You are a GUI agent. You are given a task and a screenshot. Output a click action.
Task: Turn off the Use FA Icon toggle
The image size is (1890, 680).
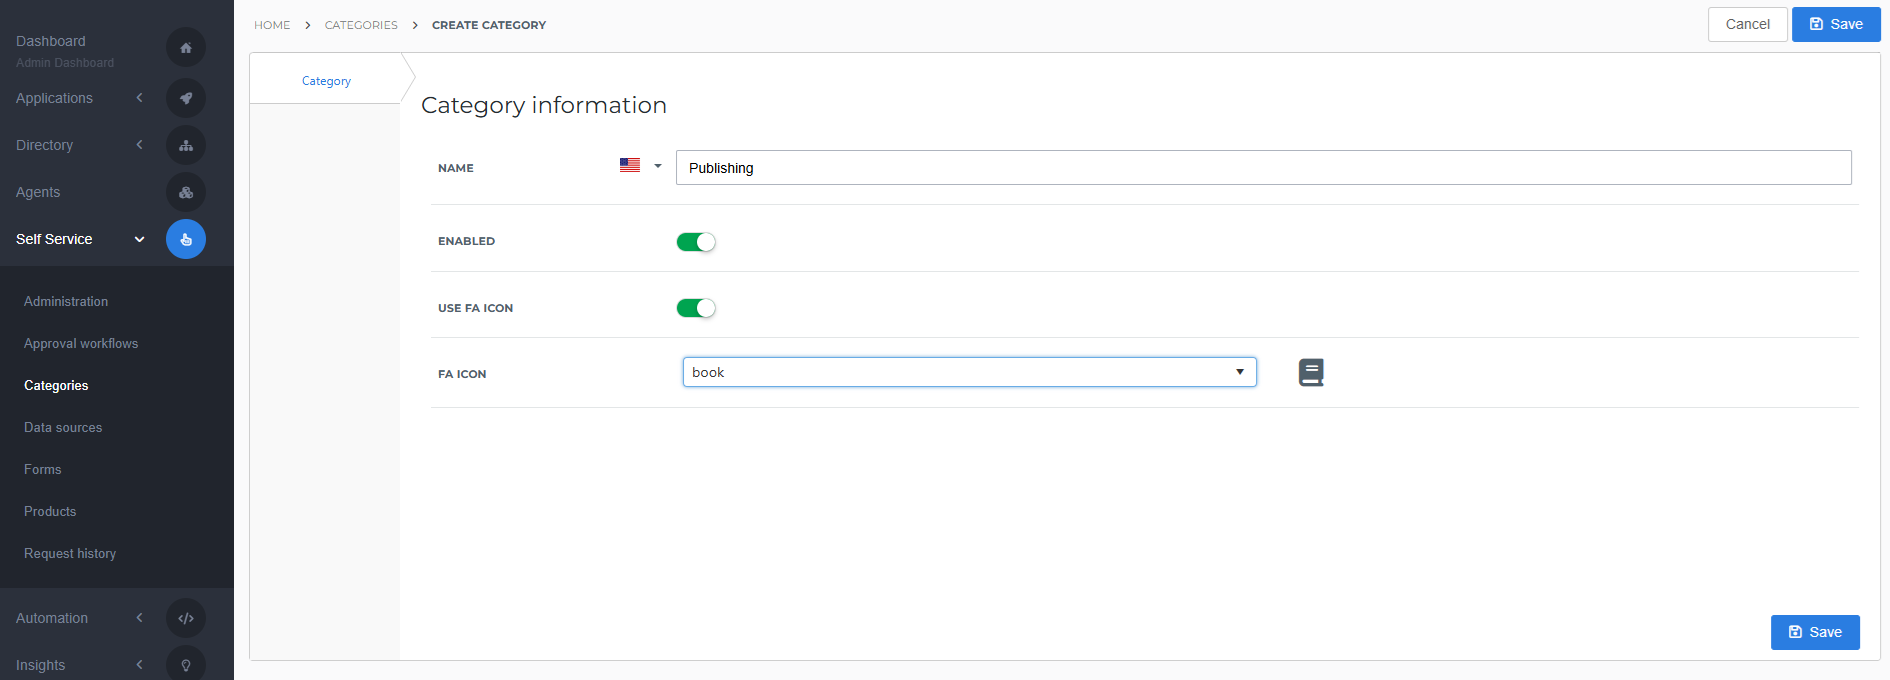(696, 308)
